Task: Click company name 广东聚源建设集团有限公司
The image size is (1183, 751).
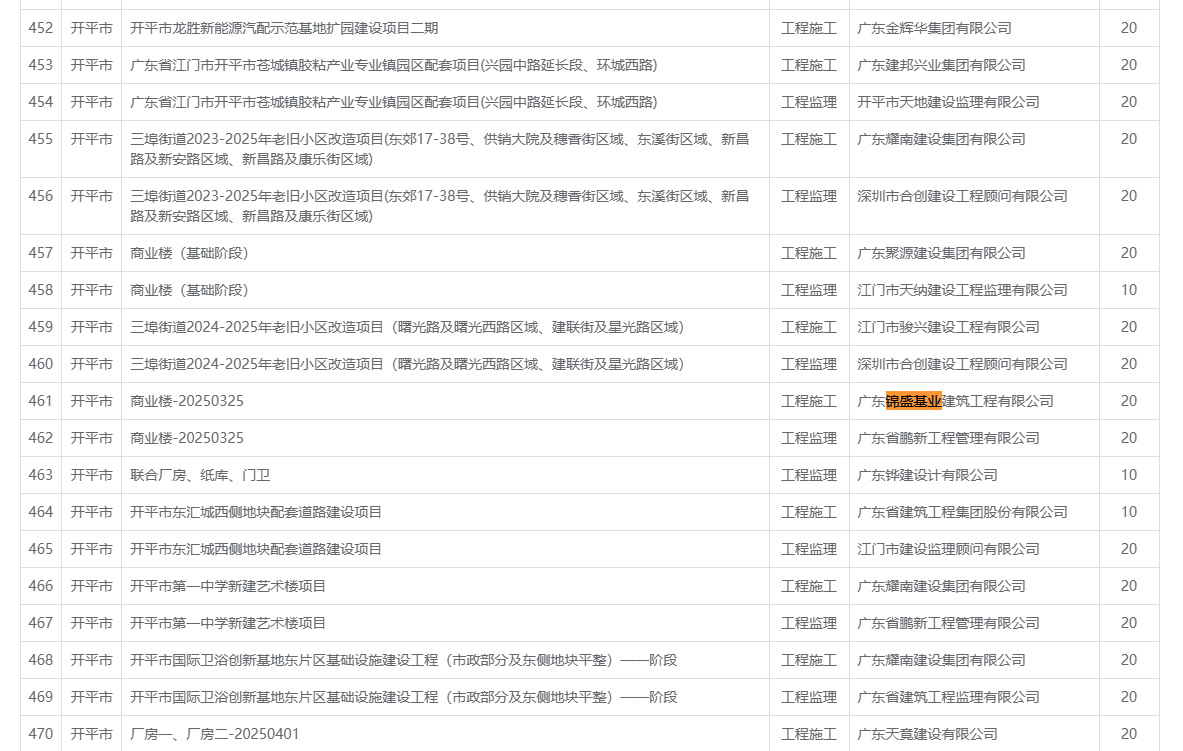Action: 941,253
